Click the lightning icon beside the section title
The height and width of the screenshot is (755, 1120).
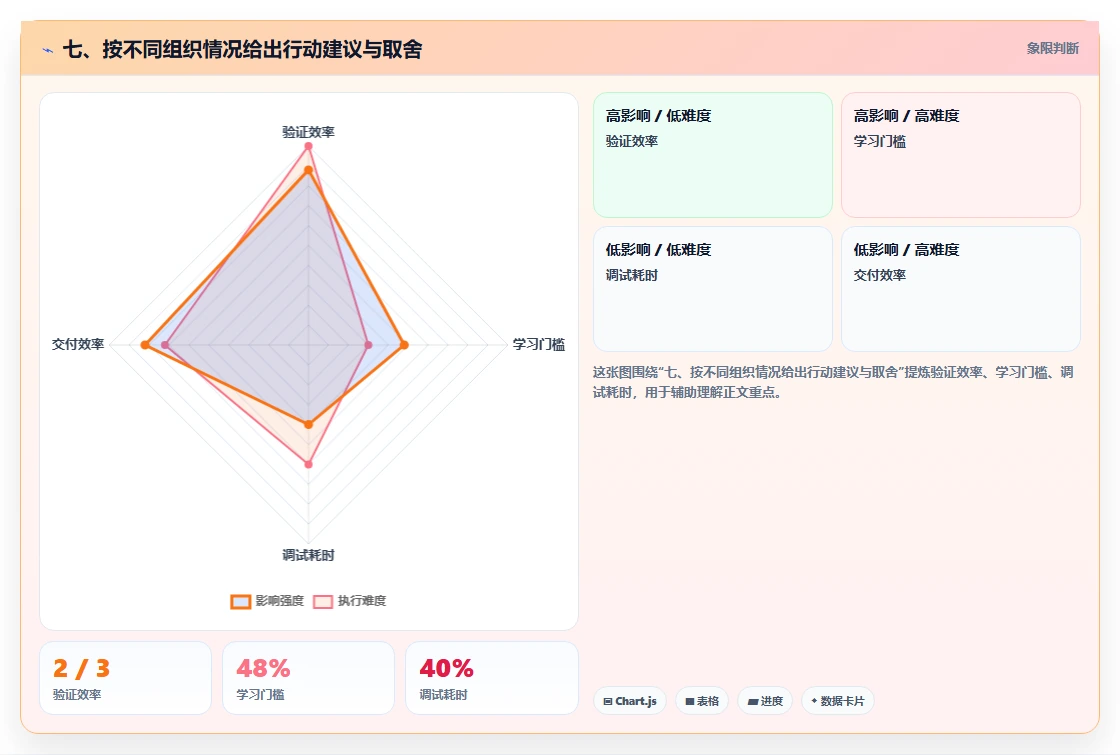(48, 50)
